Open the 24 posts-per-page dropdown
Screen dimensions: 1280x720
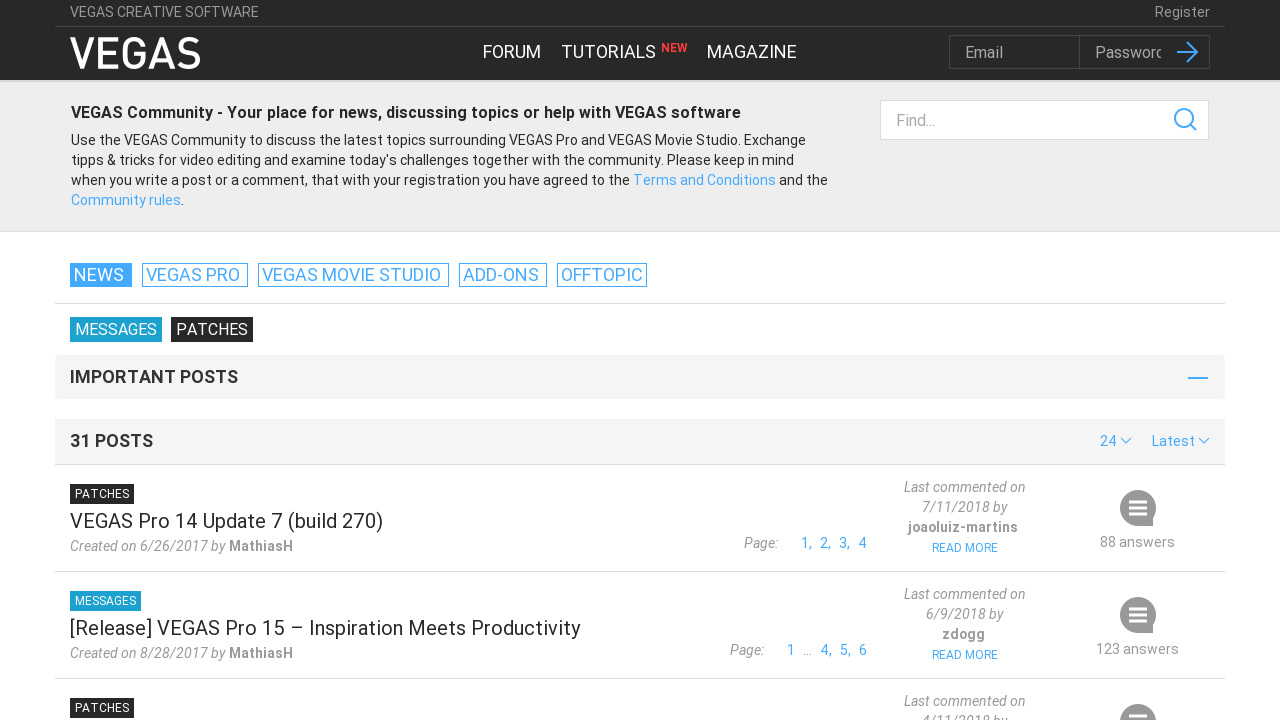pyautogui.click(x=1115, y=441)
